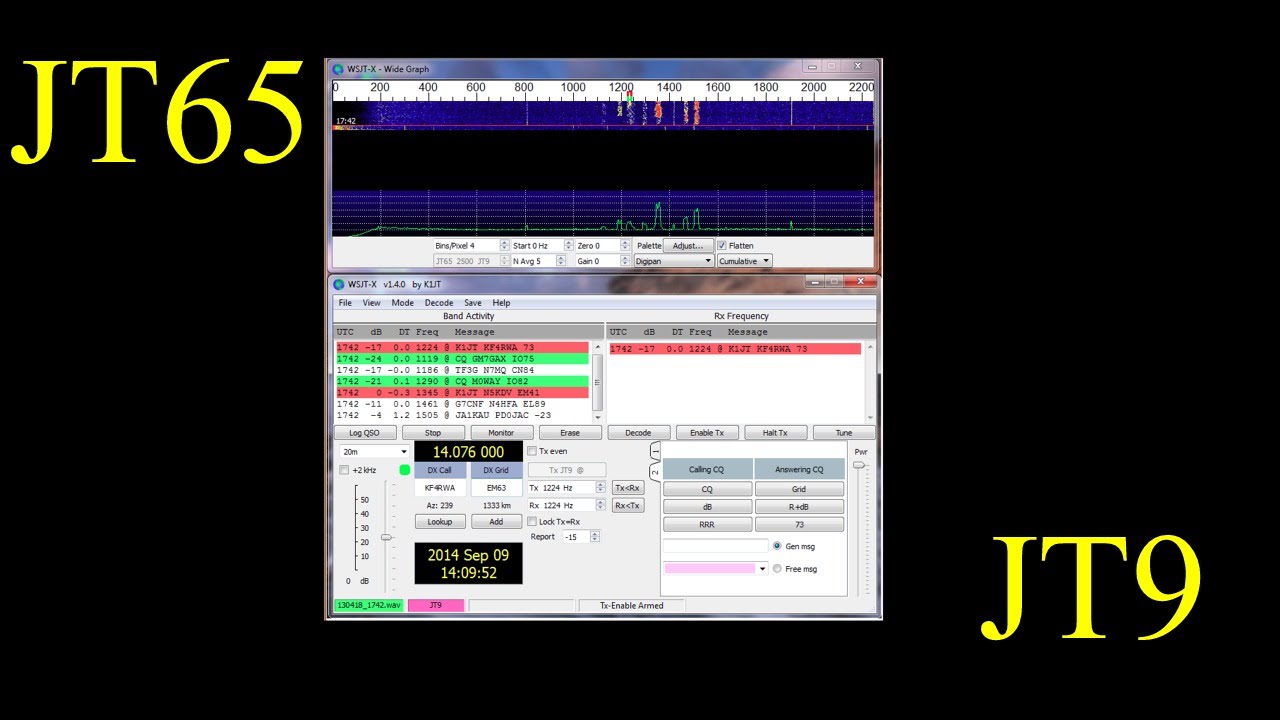Select the CQ GM7GAX IO75 decode line
The image size is (1280, 720).
pos(462,359)
